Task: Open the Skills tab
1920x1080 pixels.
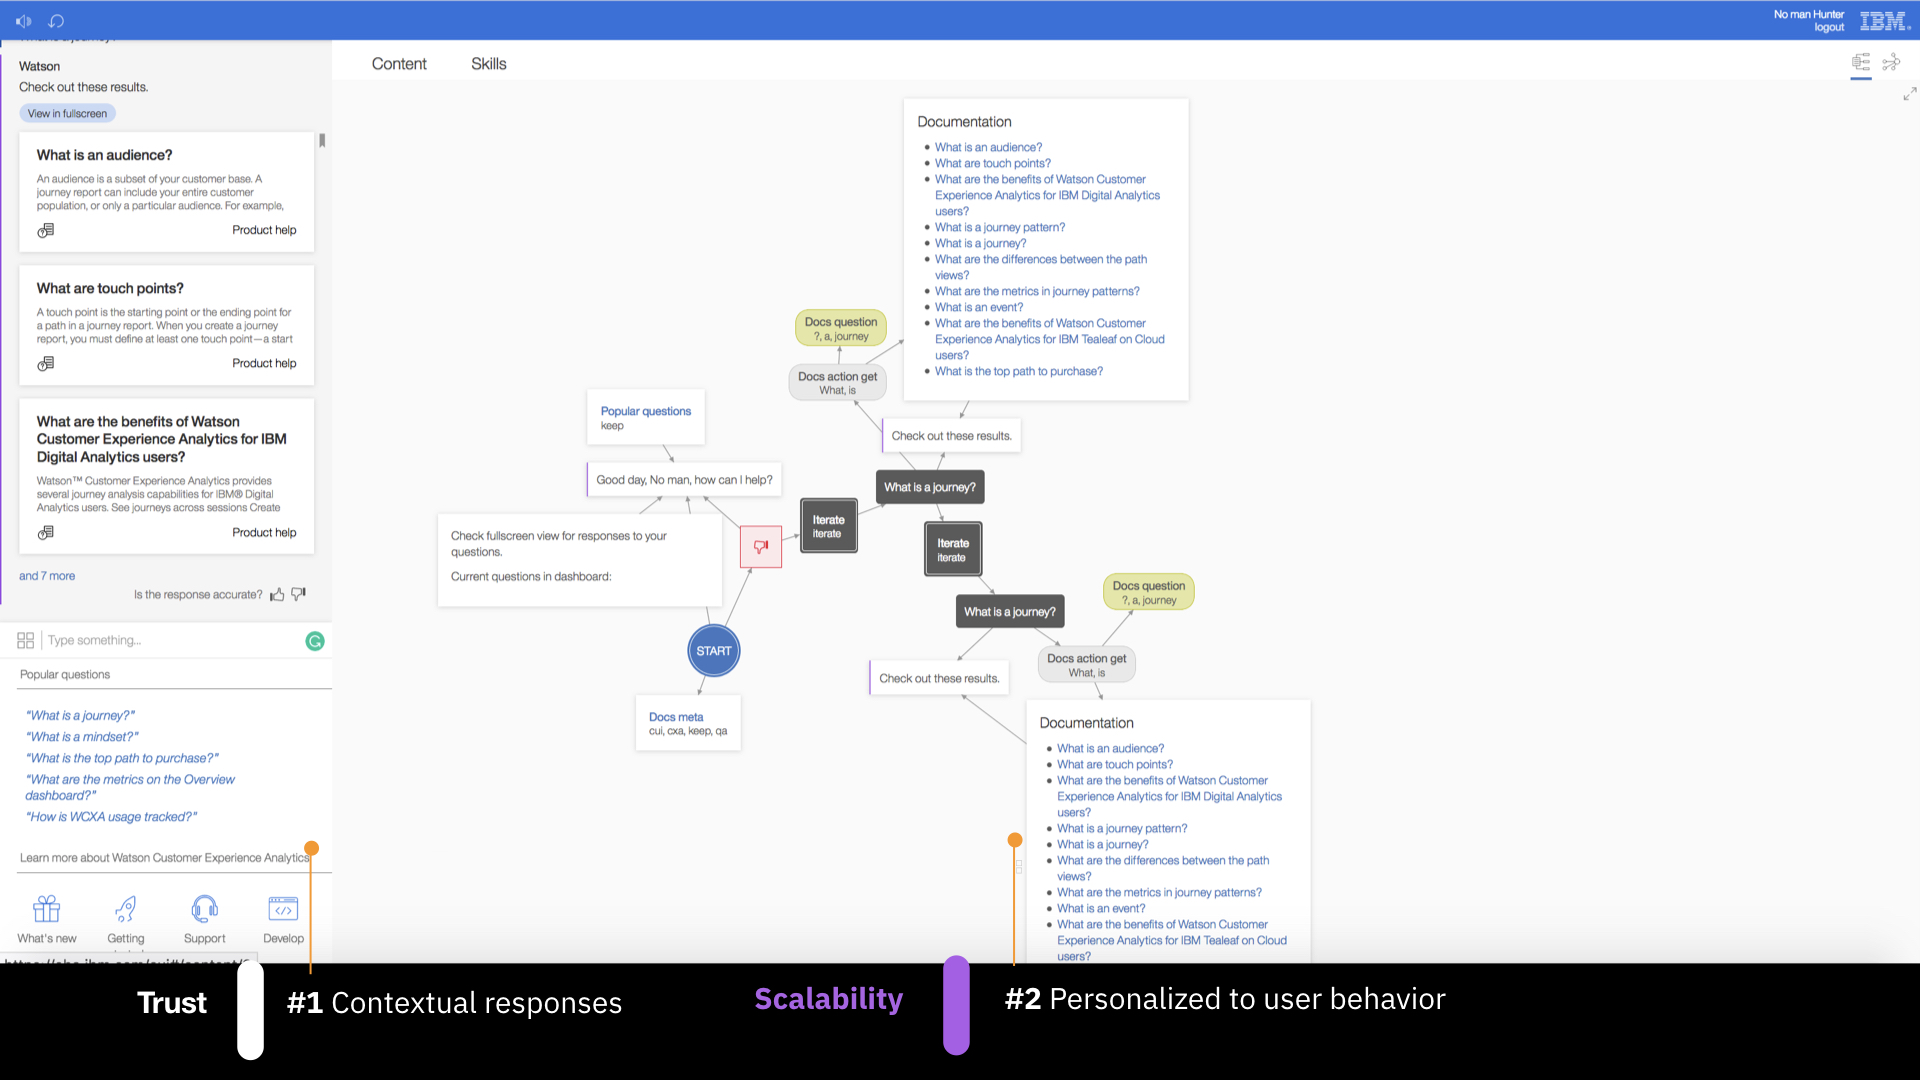Action: pyautogui.click(x=488, y=64)
